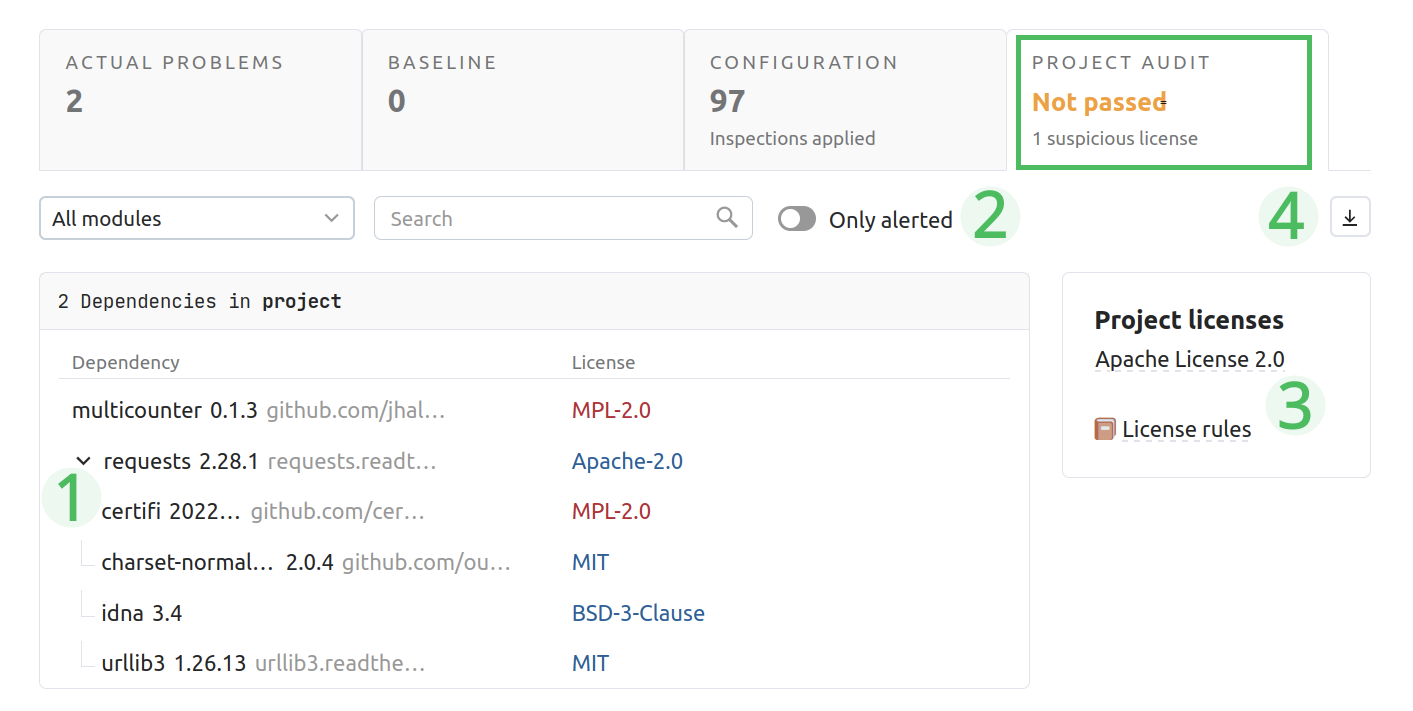Click the search magnifier icon
This screenshot has width=1413, height=711.
point(727,218)
